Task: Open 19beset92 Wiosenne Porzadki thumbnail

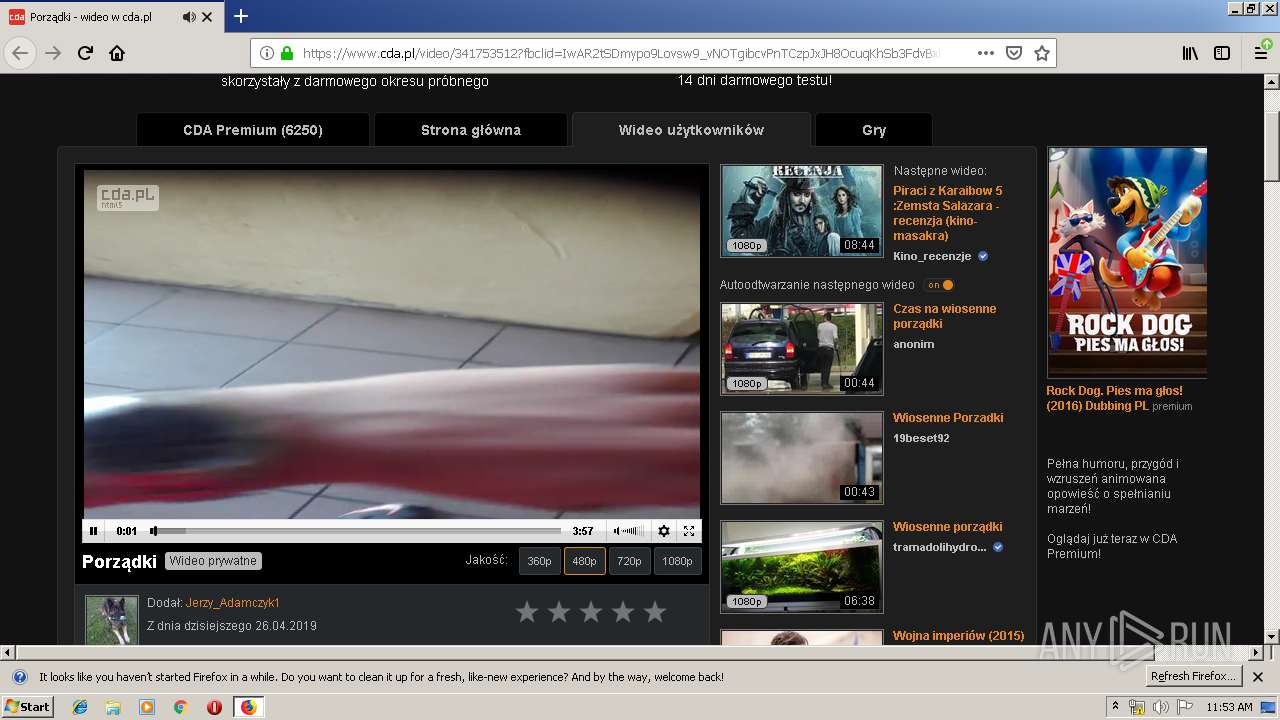Action: pos(802,458)
